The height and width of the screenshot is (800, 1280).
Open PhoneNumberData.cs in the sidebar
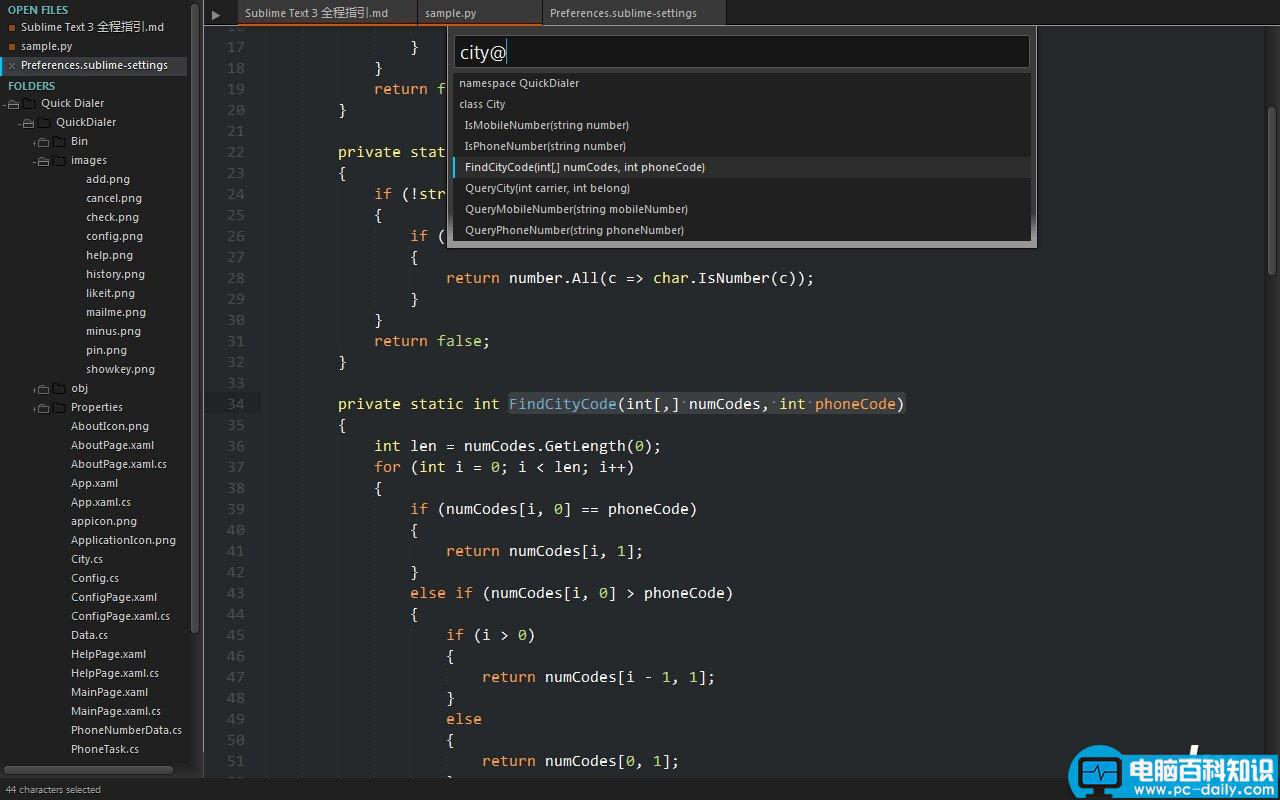126,731
